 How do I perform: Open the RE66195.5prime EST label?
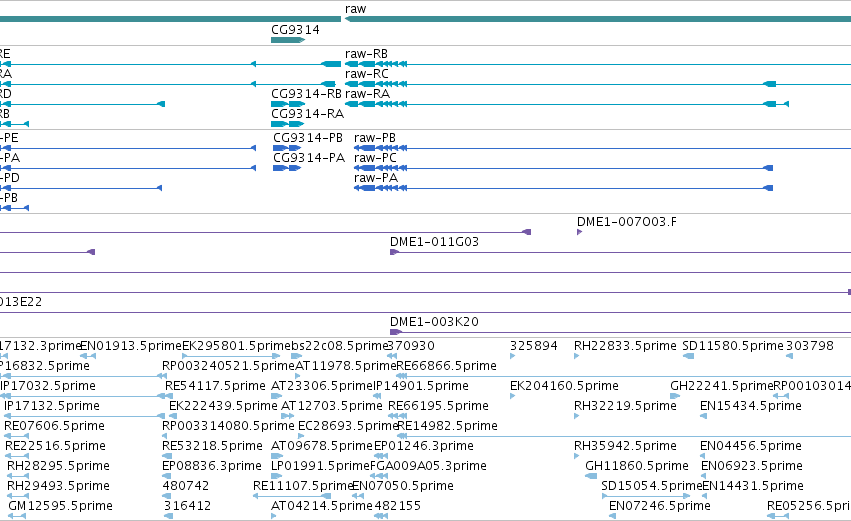coord(439,406)
